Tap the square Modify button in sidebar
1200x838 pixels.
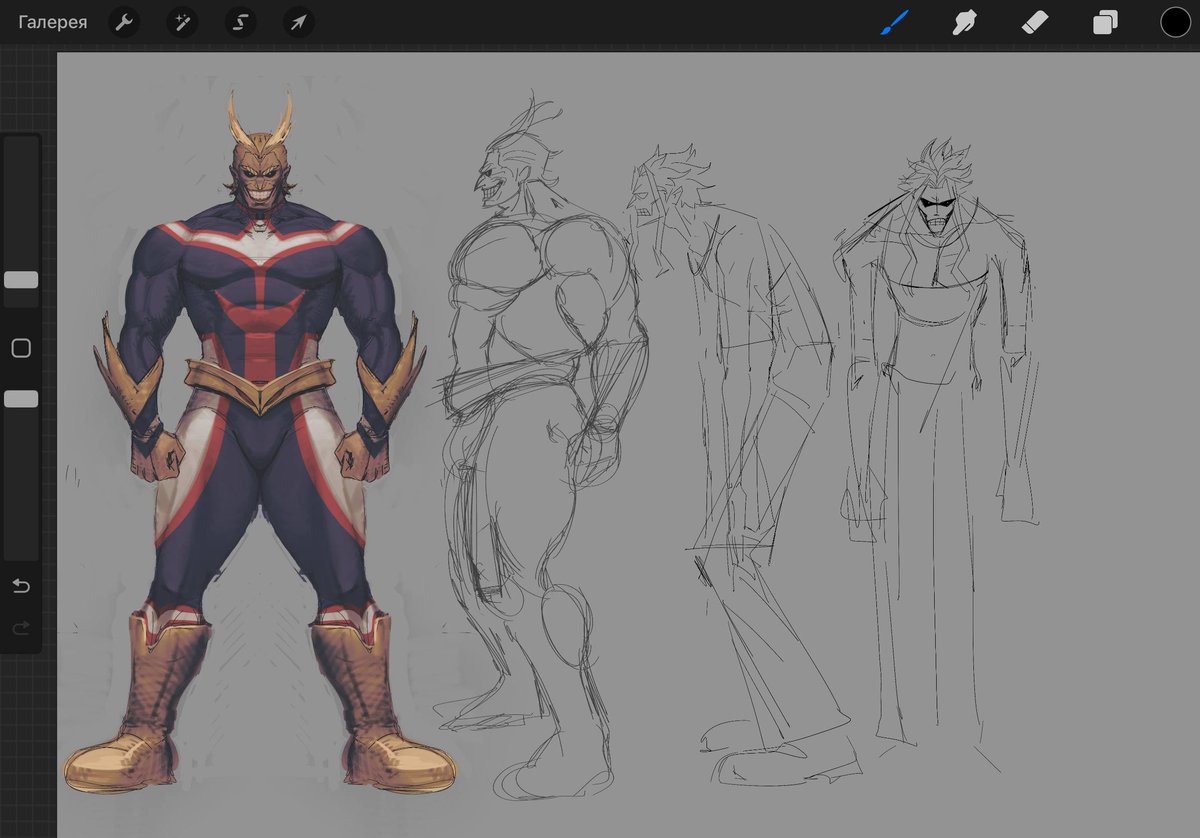pyautogui.click(x=21, y=348)
